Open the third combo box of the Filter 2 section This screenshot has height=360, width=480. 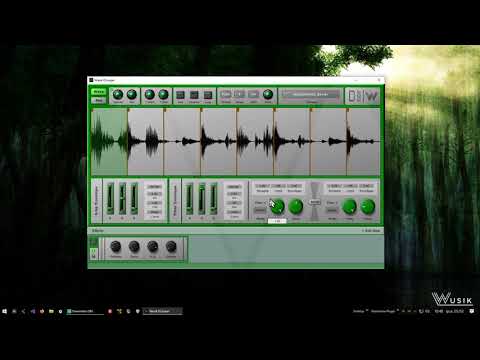[x=366, y=186]
